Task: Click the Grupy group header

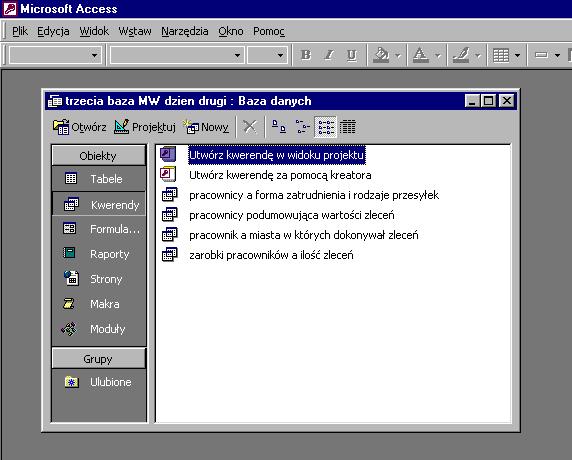Action: 98,359
